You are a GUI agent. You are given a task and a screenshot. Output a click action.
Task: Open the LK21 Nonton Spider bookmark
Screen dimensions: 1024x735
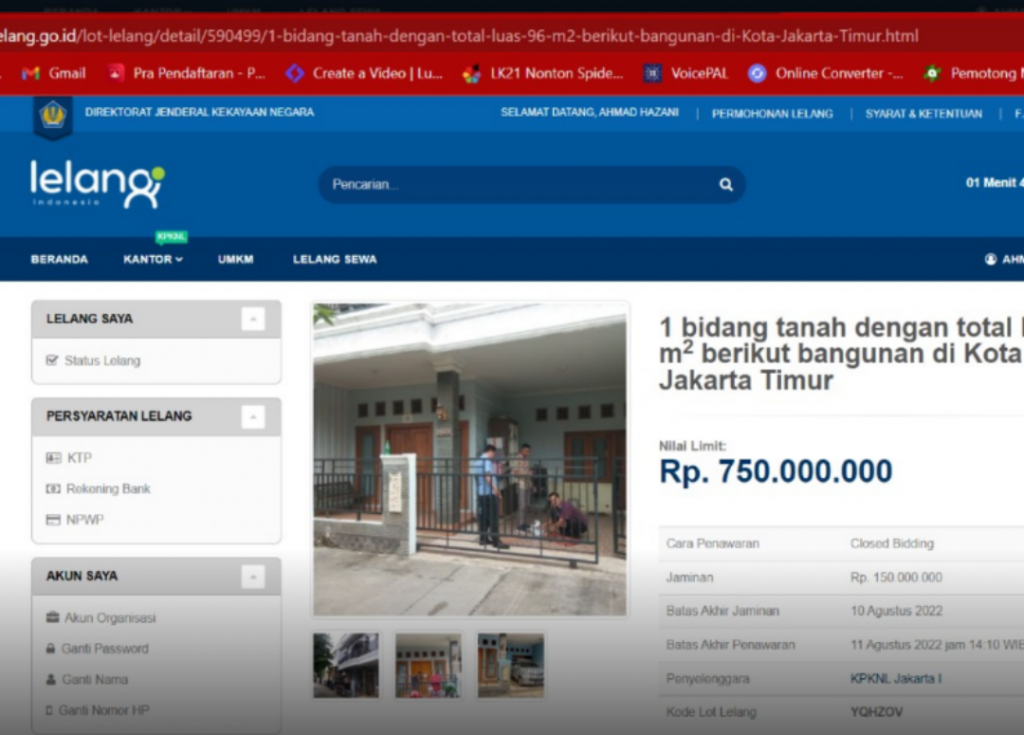point(543,73)
